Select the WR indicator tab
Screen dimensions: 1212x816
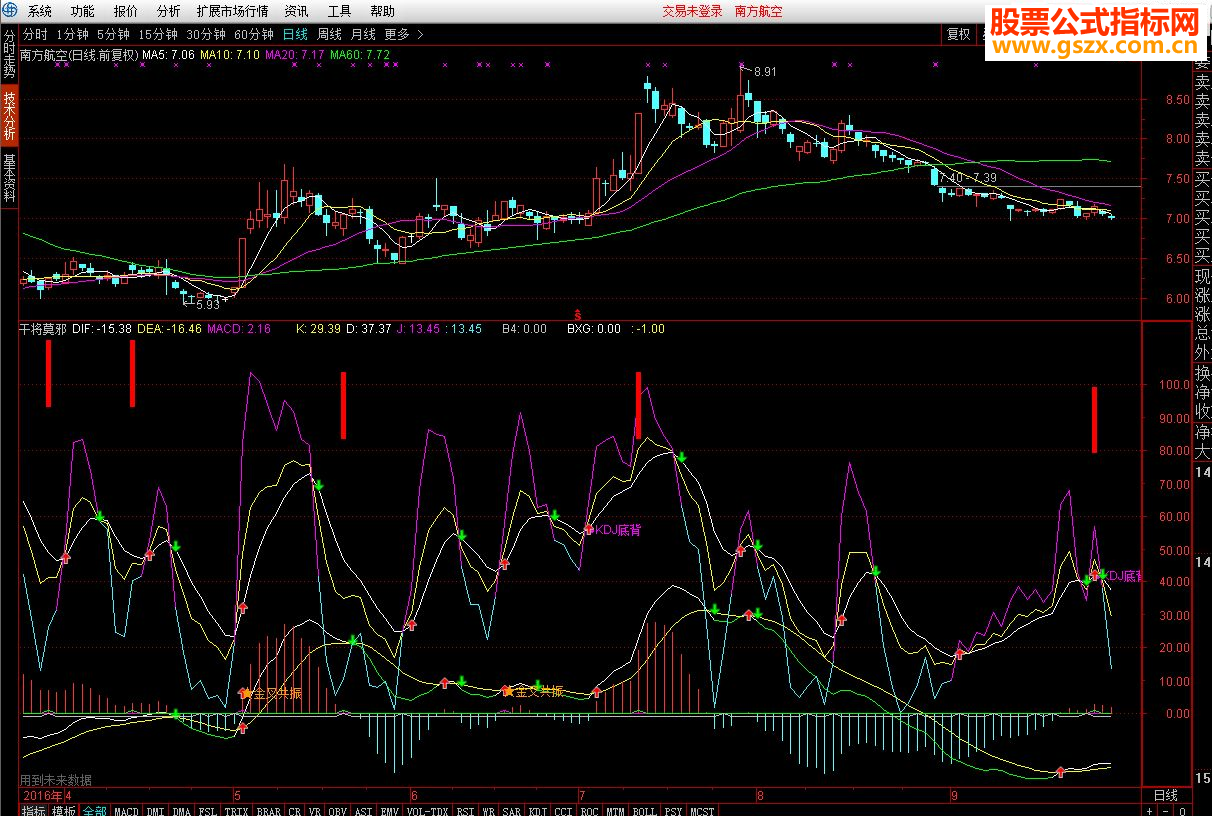coord(489,810)
